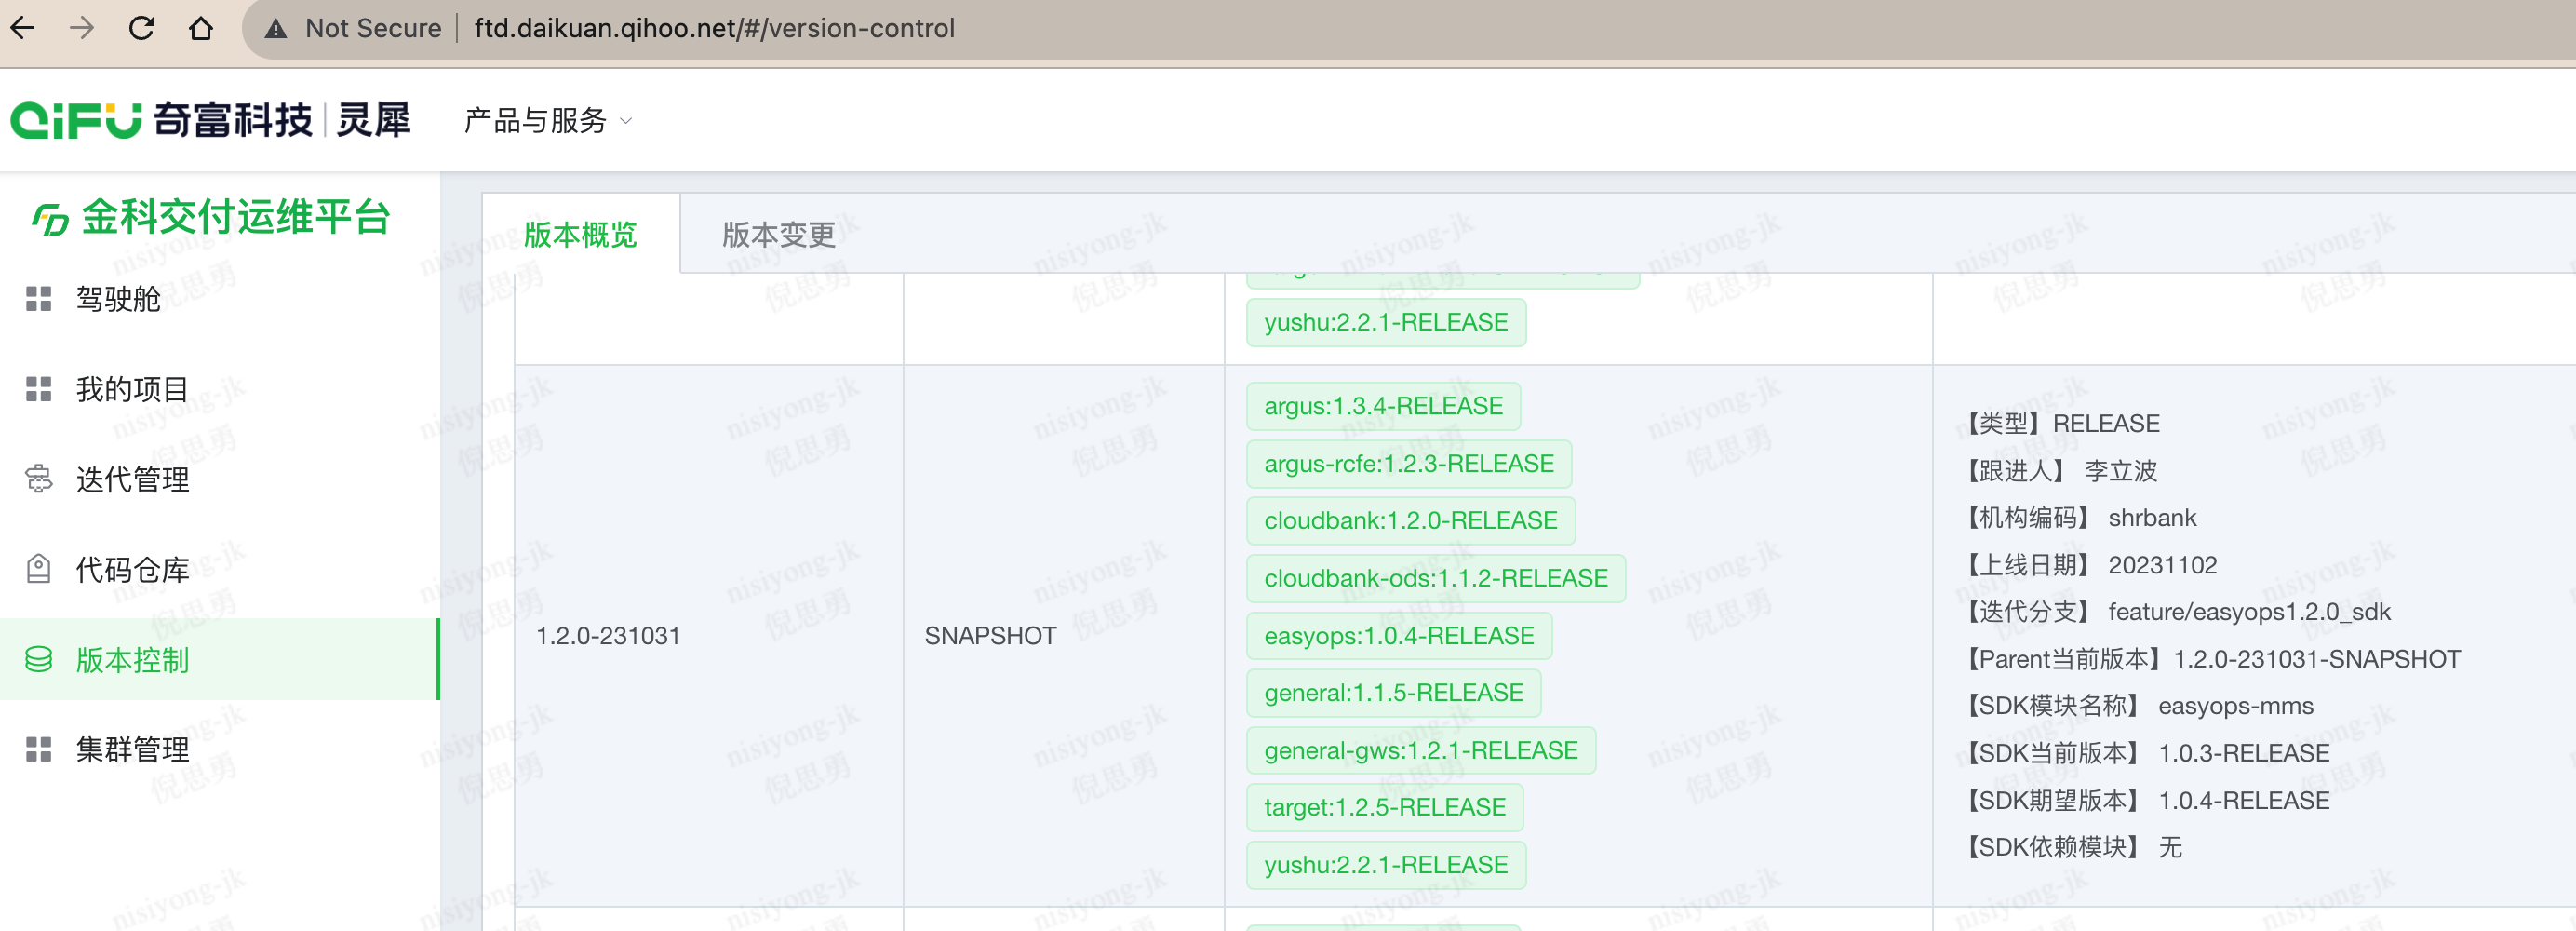2576x931 pixels.
Task: Click the browser home icon
Action: point(201,28)
